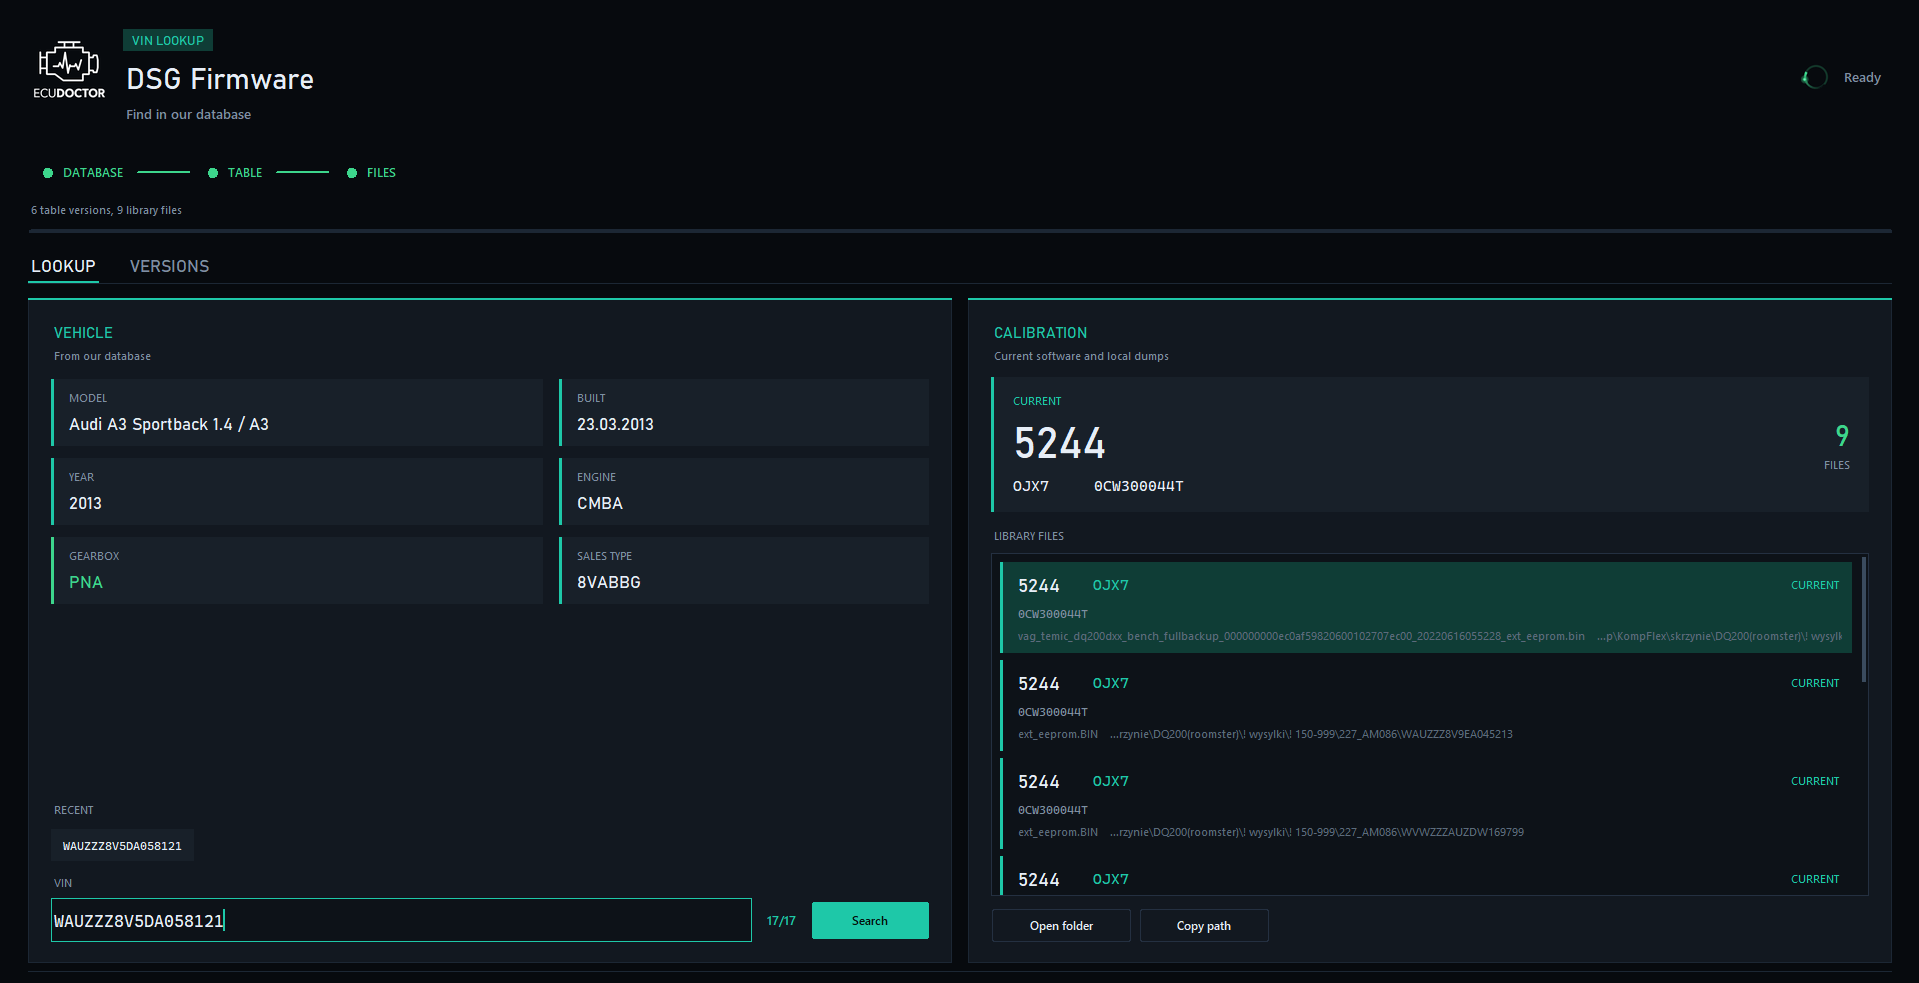Click the ENGINE CMBA field
1919x983 pixels.
pyautogui.click(x=744, y=491)
